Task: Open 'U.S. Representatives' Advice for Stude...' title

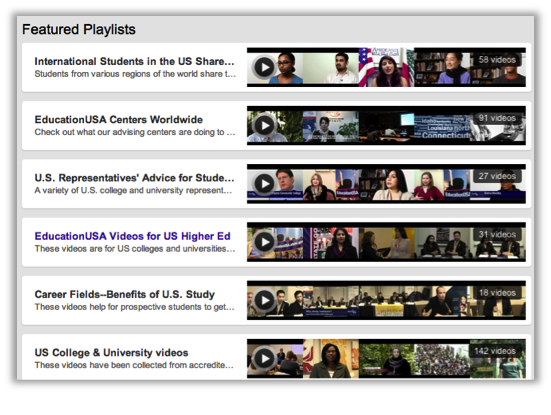Action: click(x=134, y=178)
